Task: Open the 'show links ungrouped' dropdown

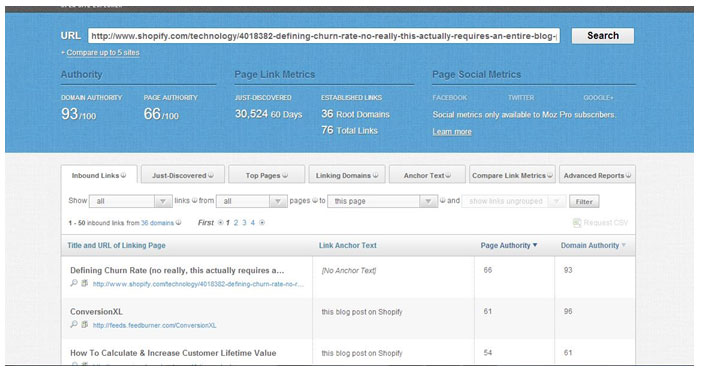Action: [x=514, y=201]
